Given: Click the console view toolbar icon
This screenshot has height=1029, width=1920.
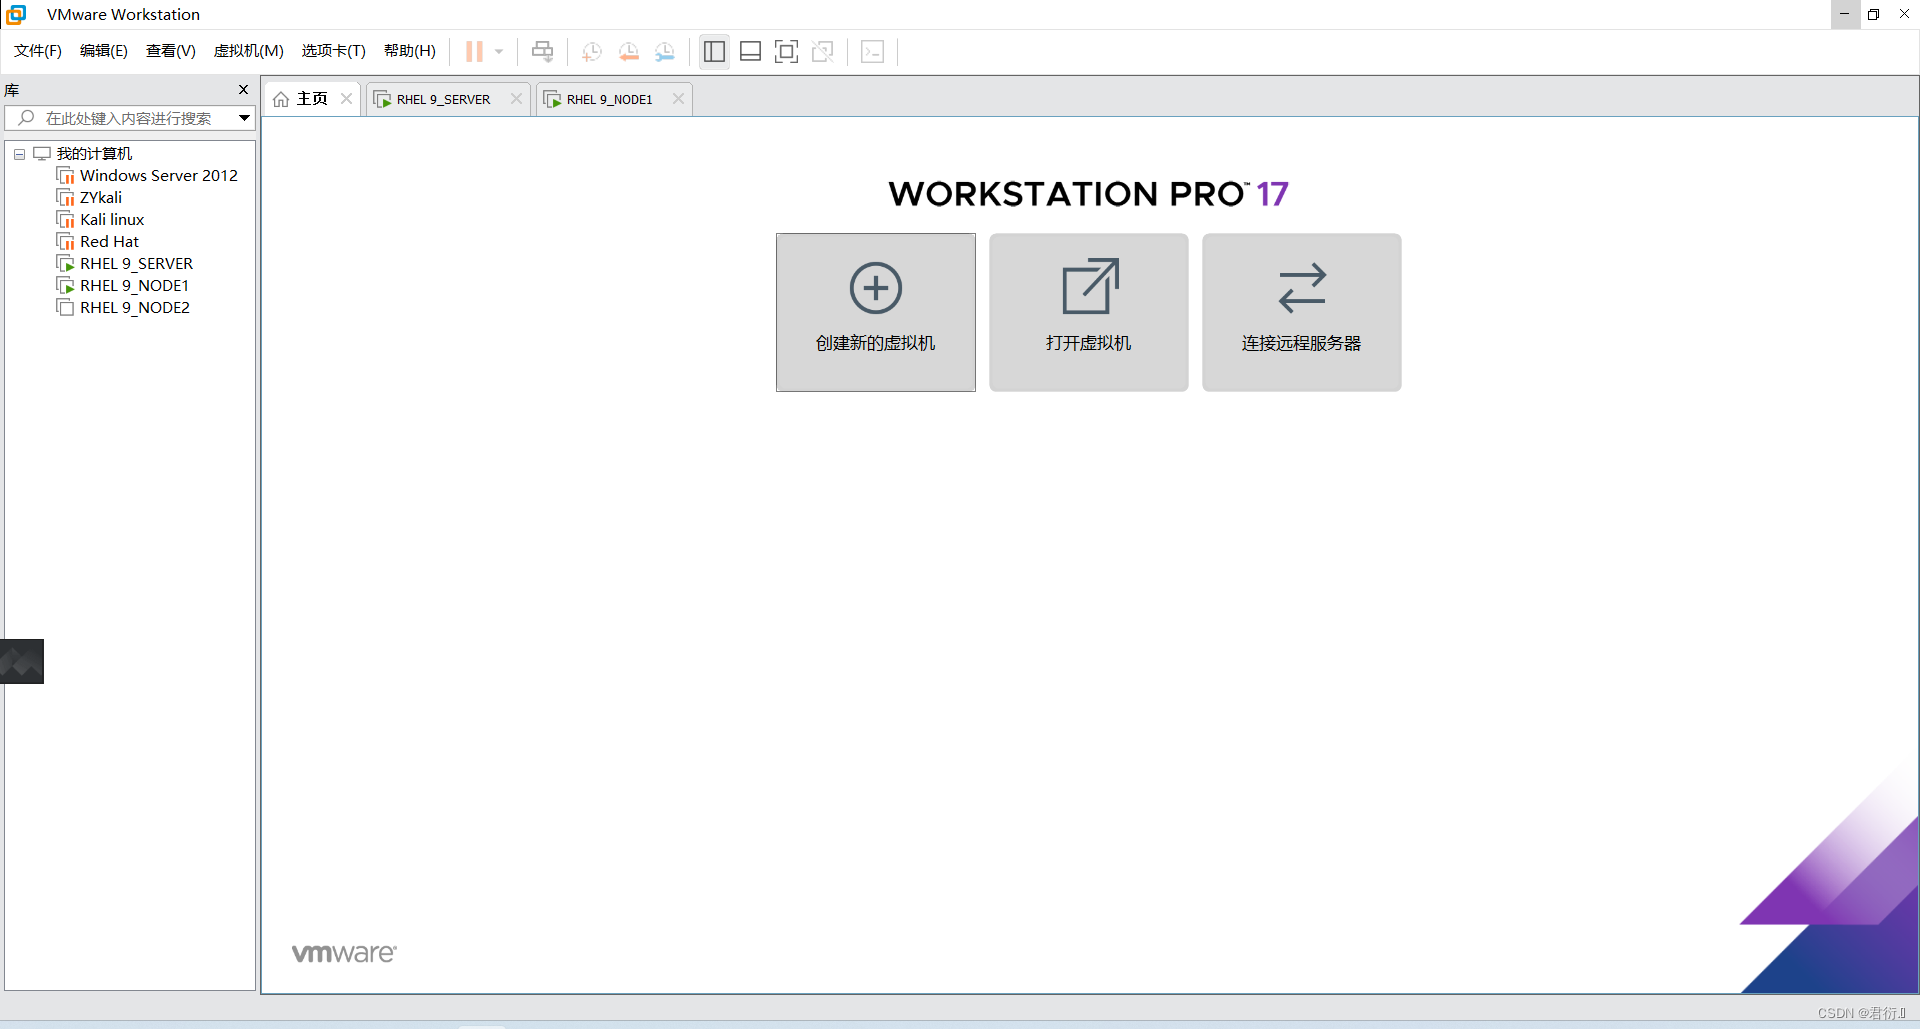Looking at the screenshot, I should click(x=872, y=51).
